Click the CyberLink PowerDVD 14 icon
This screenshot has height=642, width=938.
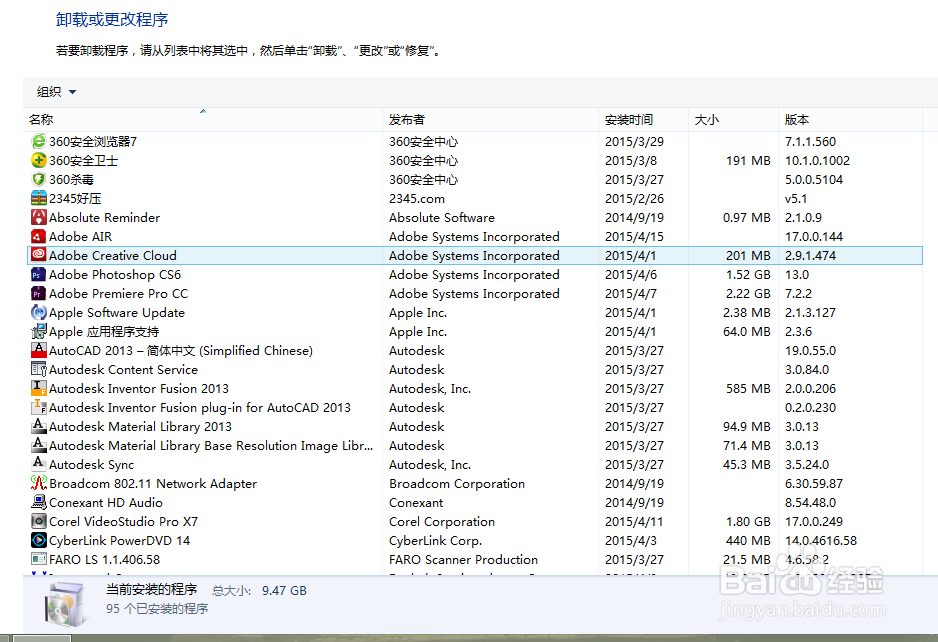38,540
